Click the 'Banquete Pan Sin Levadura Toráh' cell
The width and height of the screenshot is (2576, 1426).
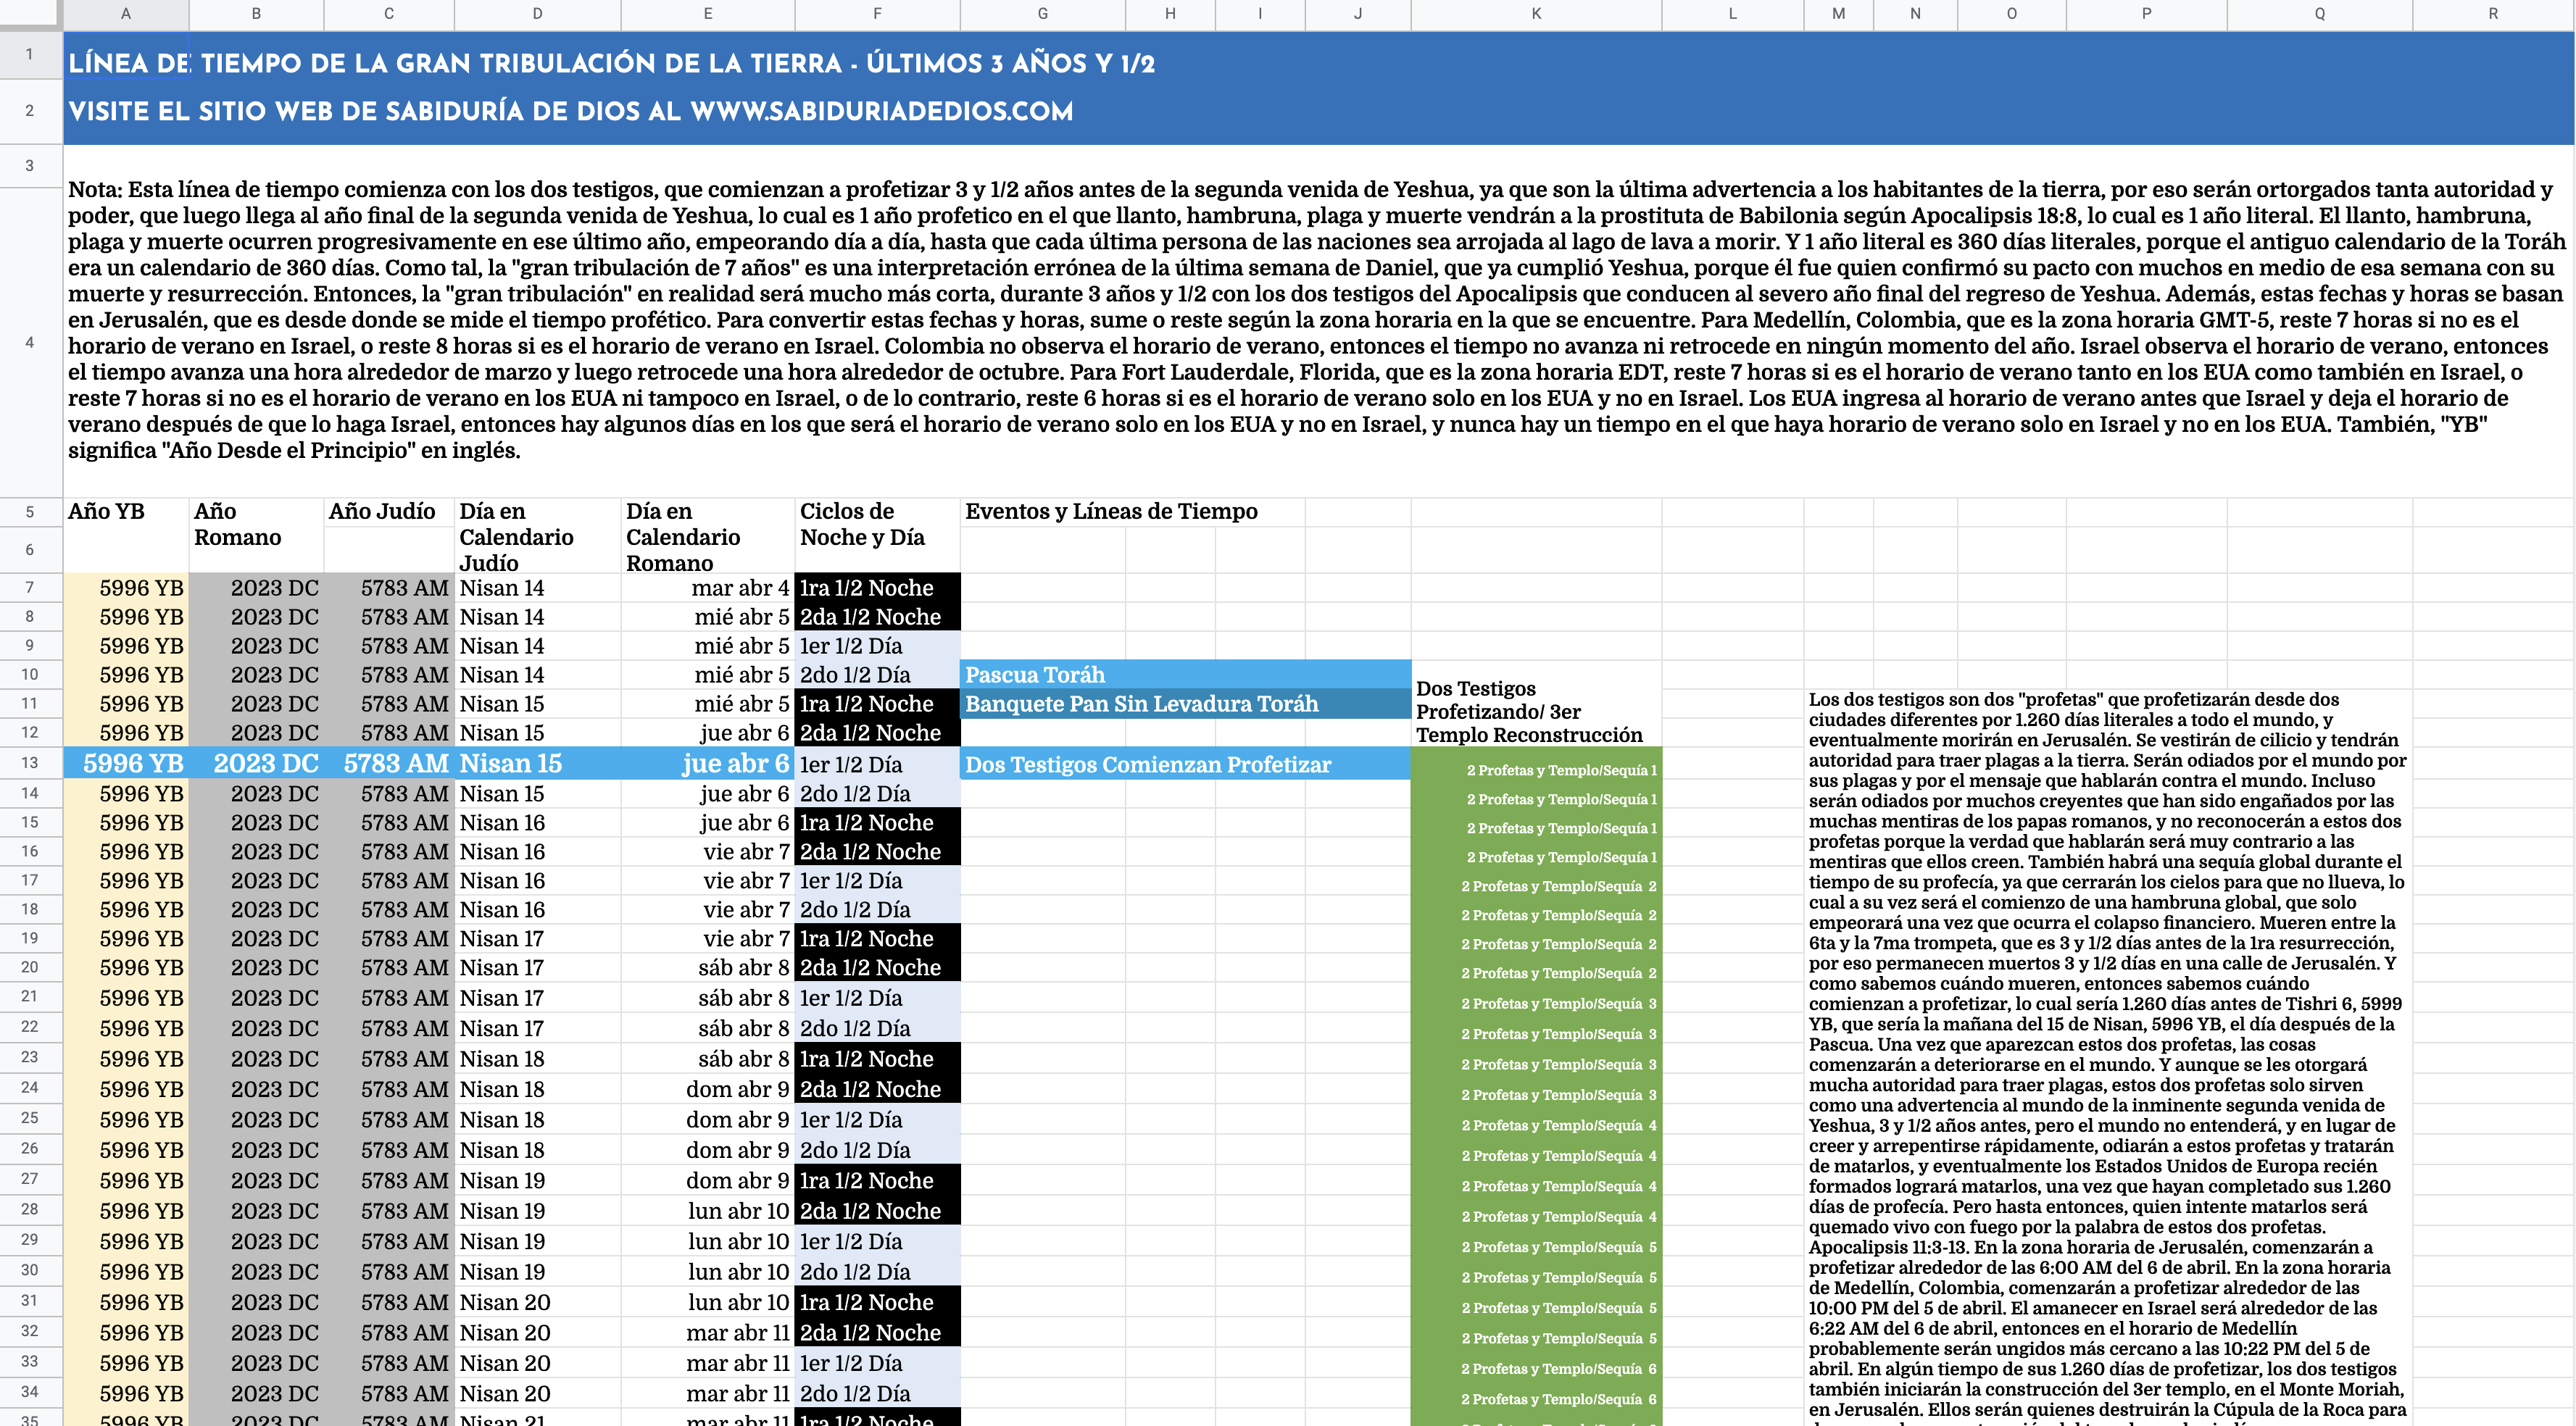click(1186, 703)
